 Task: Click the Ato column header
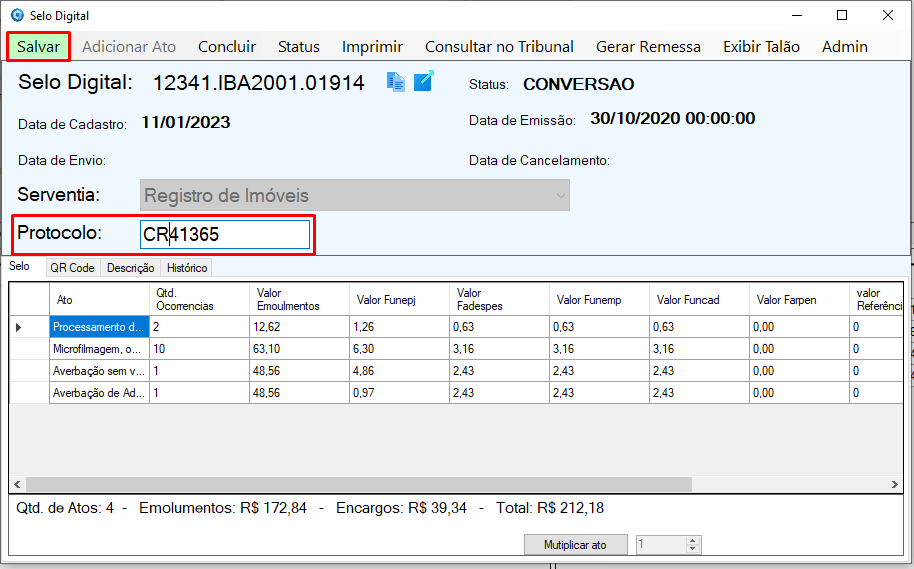(99, 300)
